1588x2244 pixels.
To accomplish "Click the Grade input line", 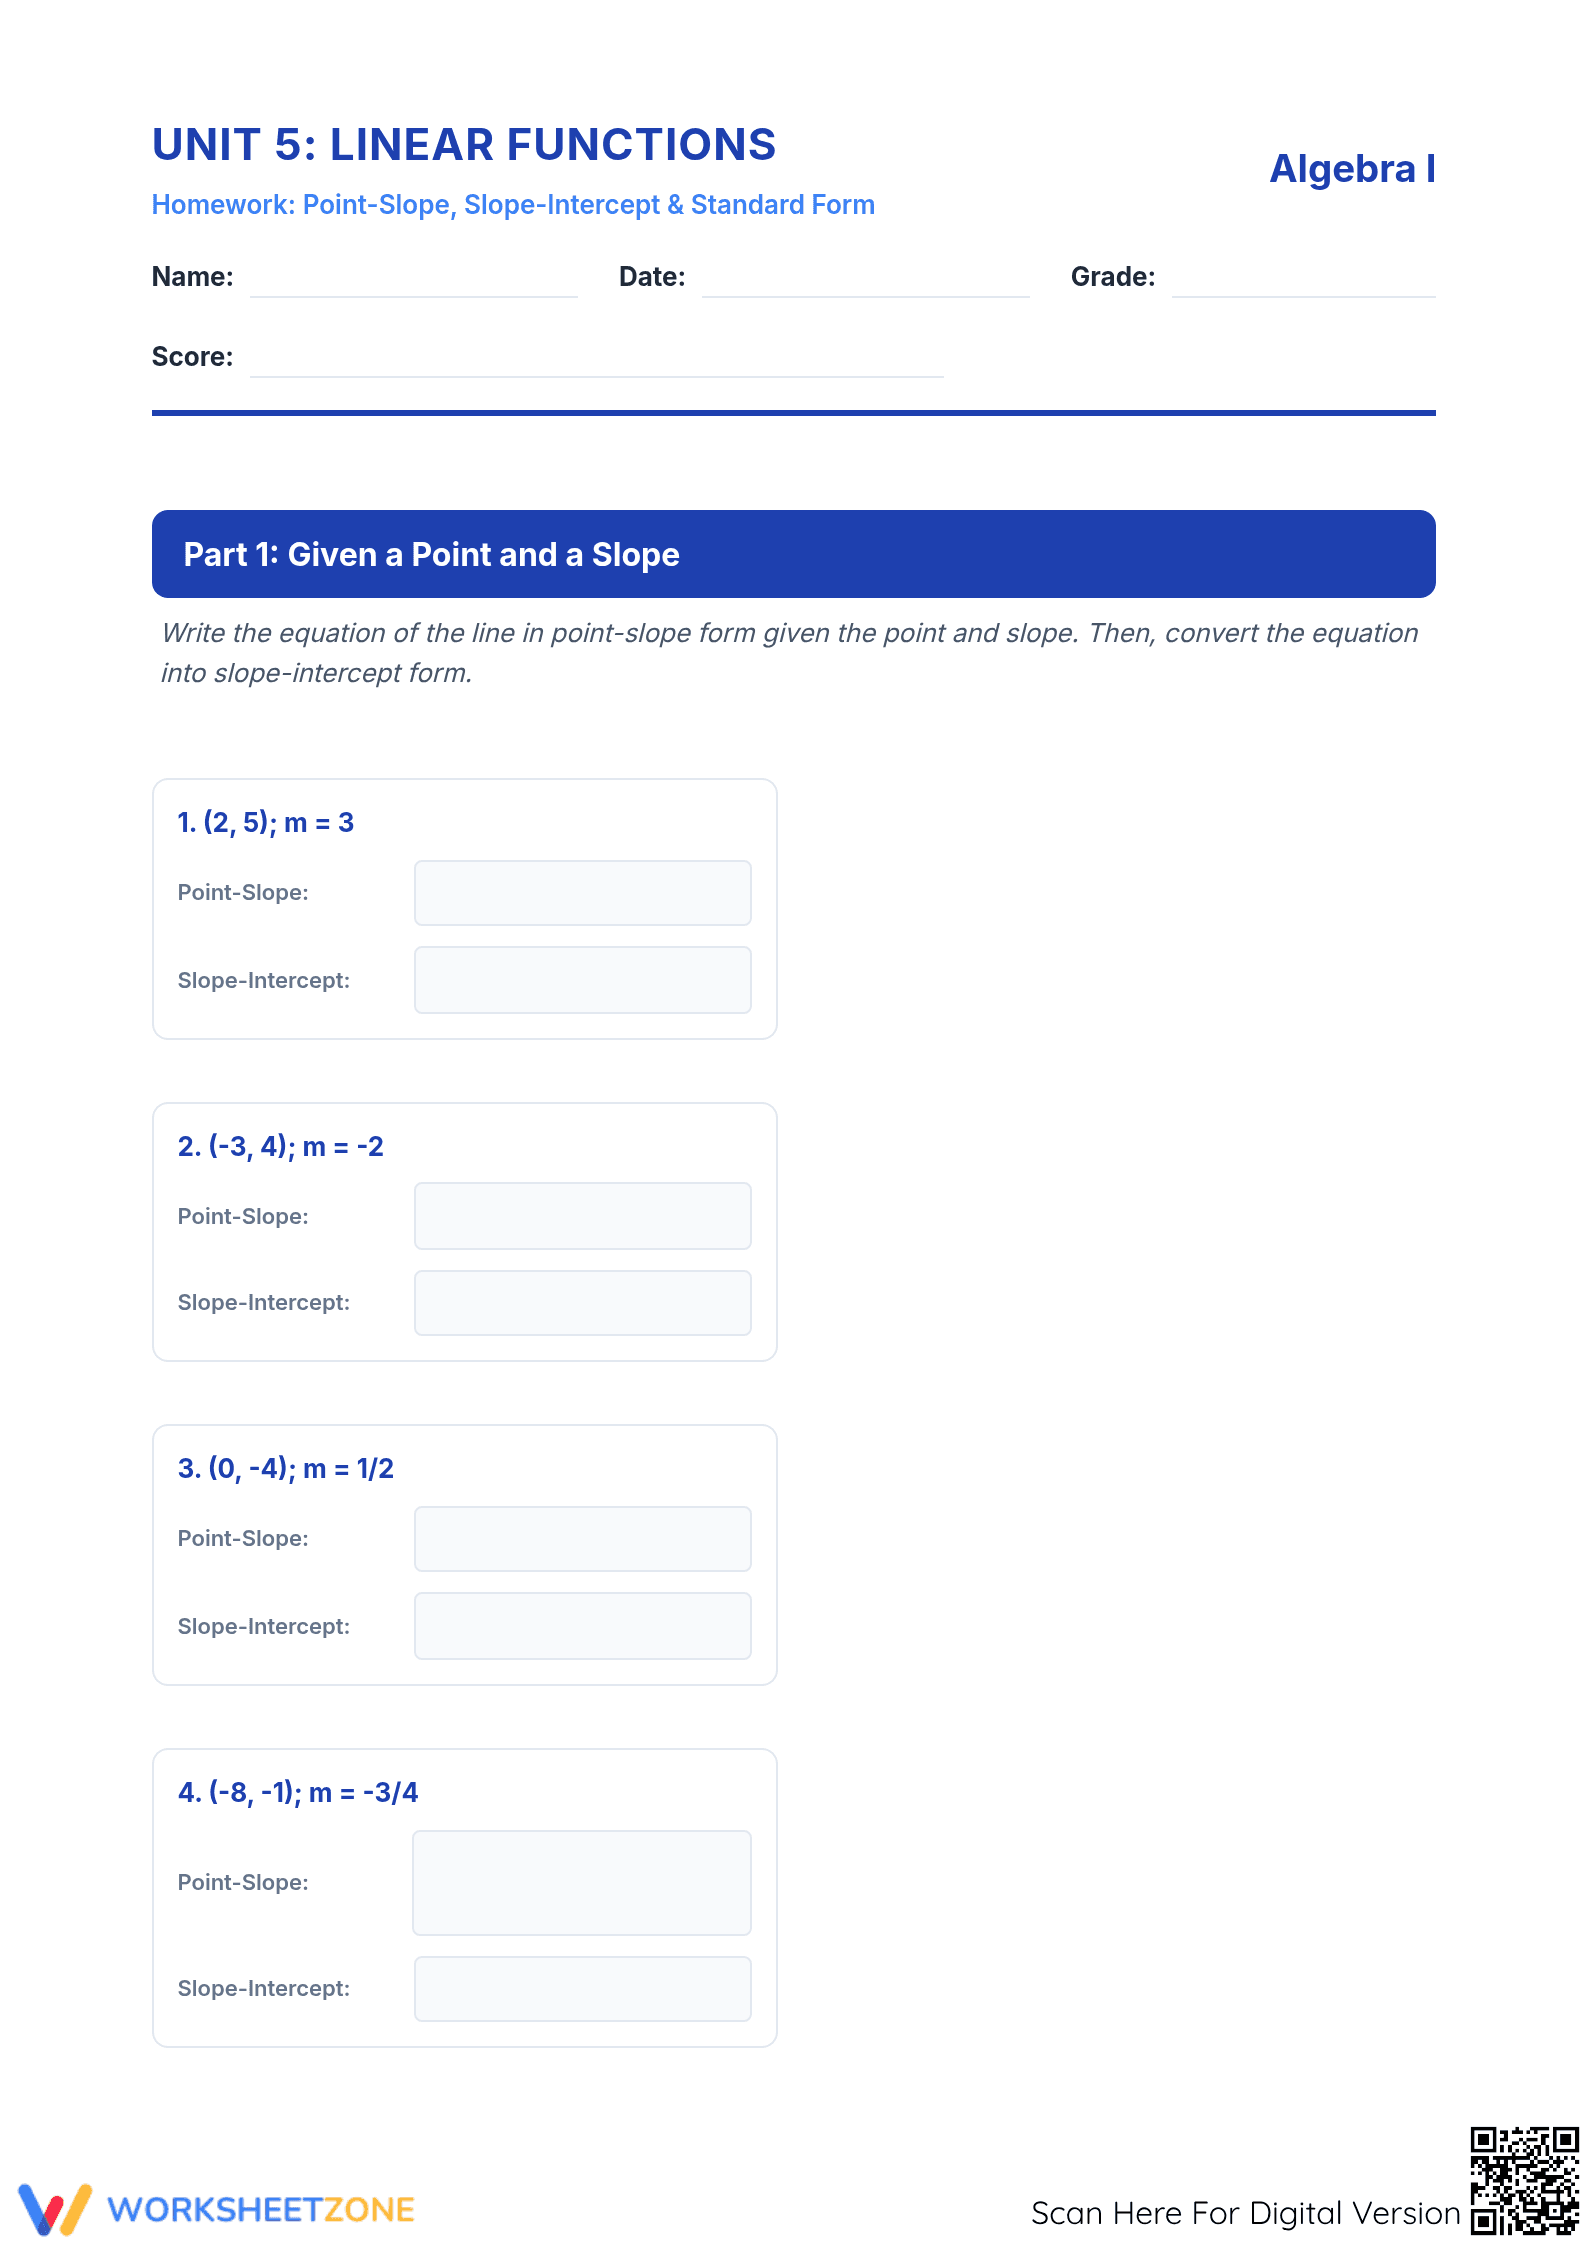I will (1304, 280).
